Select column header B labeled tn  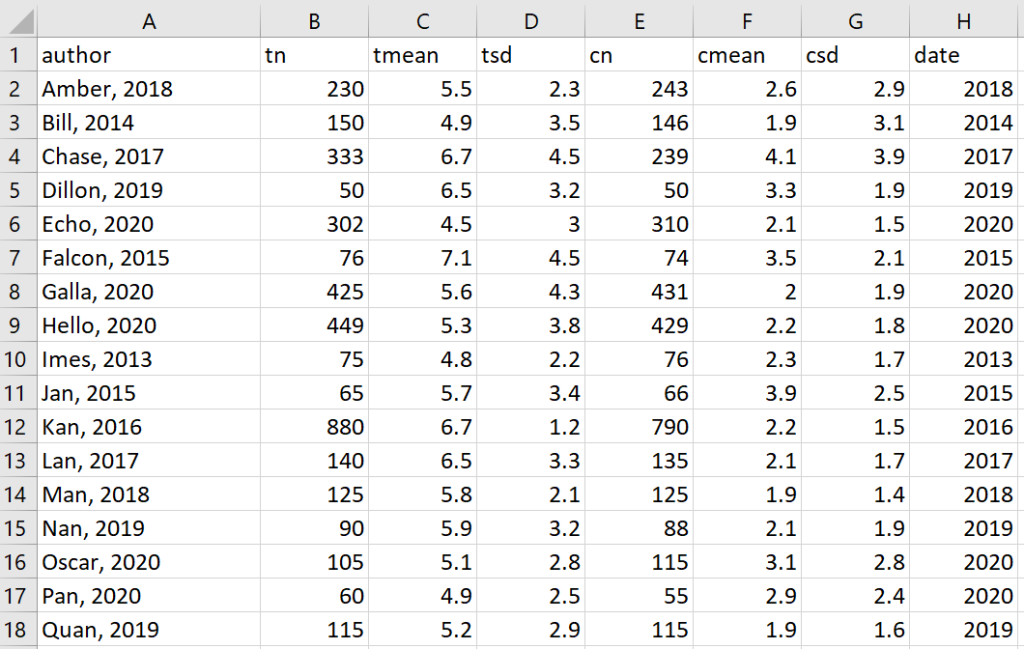click(x=313, y=21)
